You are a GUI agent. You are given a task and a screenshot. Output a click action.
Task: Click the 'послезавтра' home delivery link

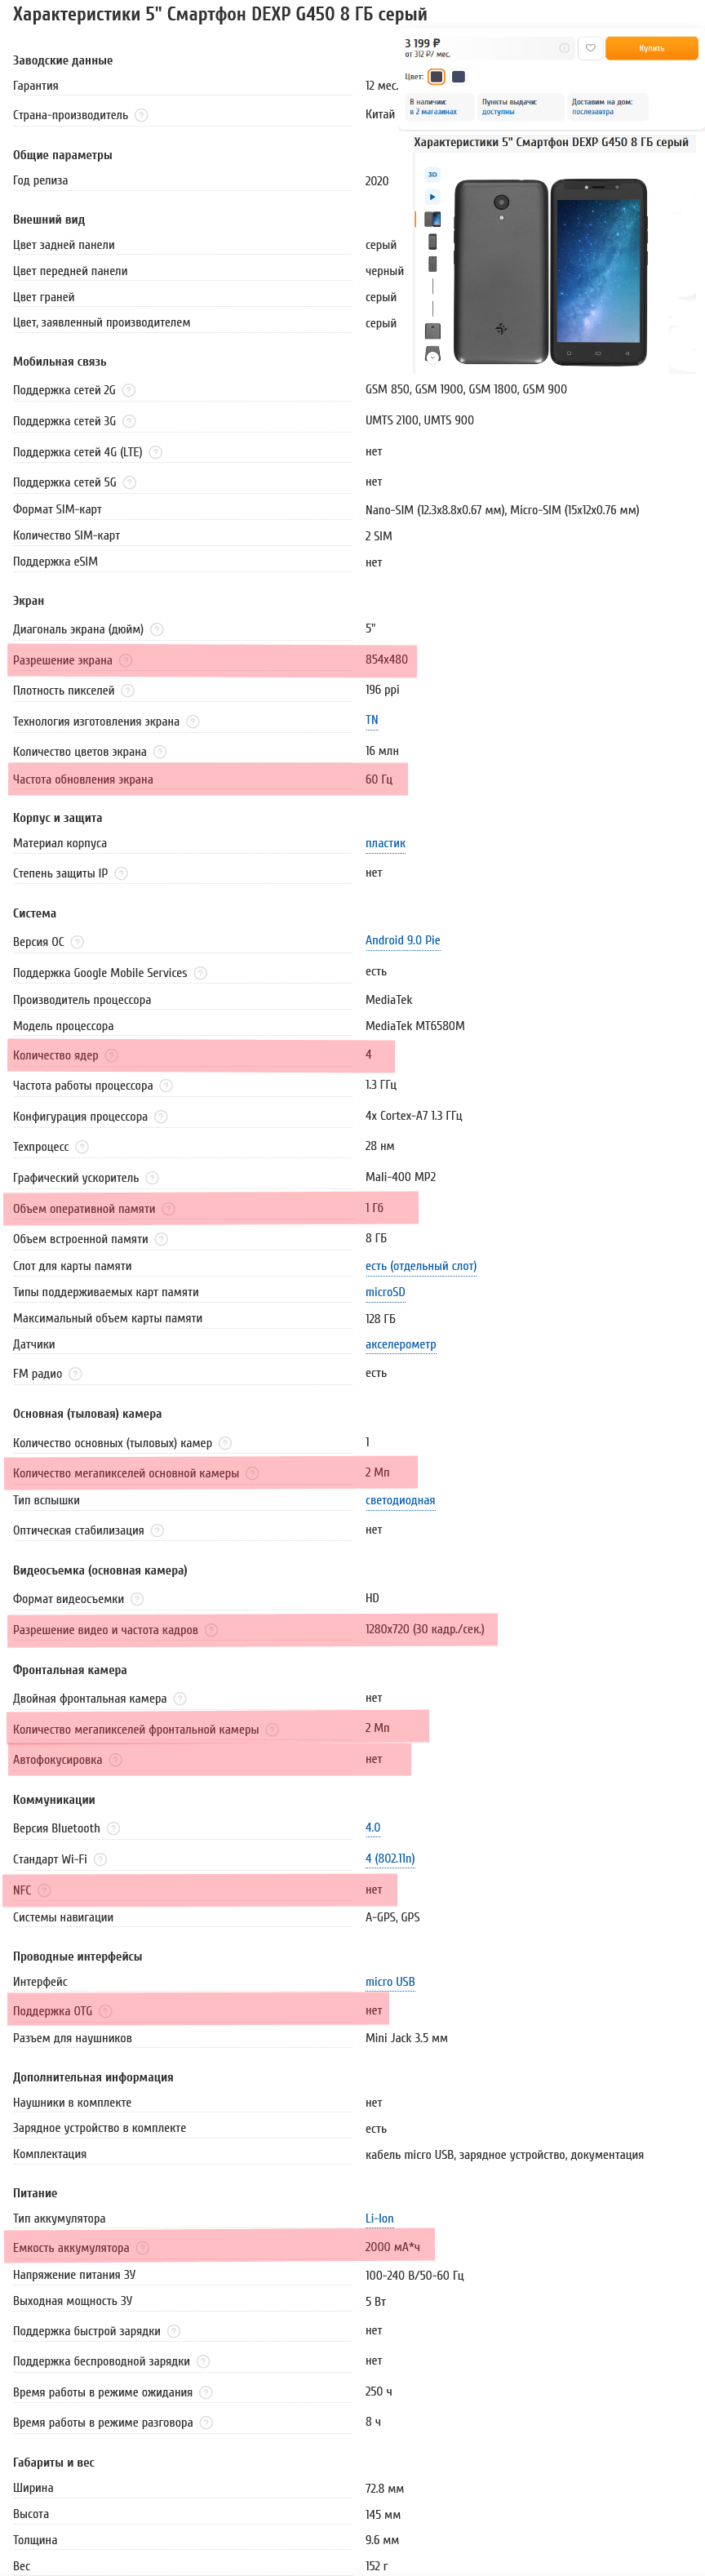[x=592, y=112]
